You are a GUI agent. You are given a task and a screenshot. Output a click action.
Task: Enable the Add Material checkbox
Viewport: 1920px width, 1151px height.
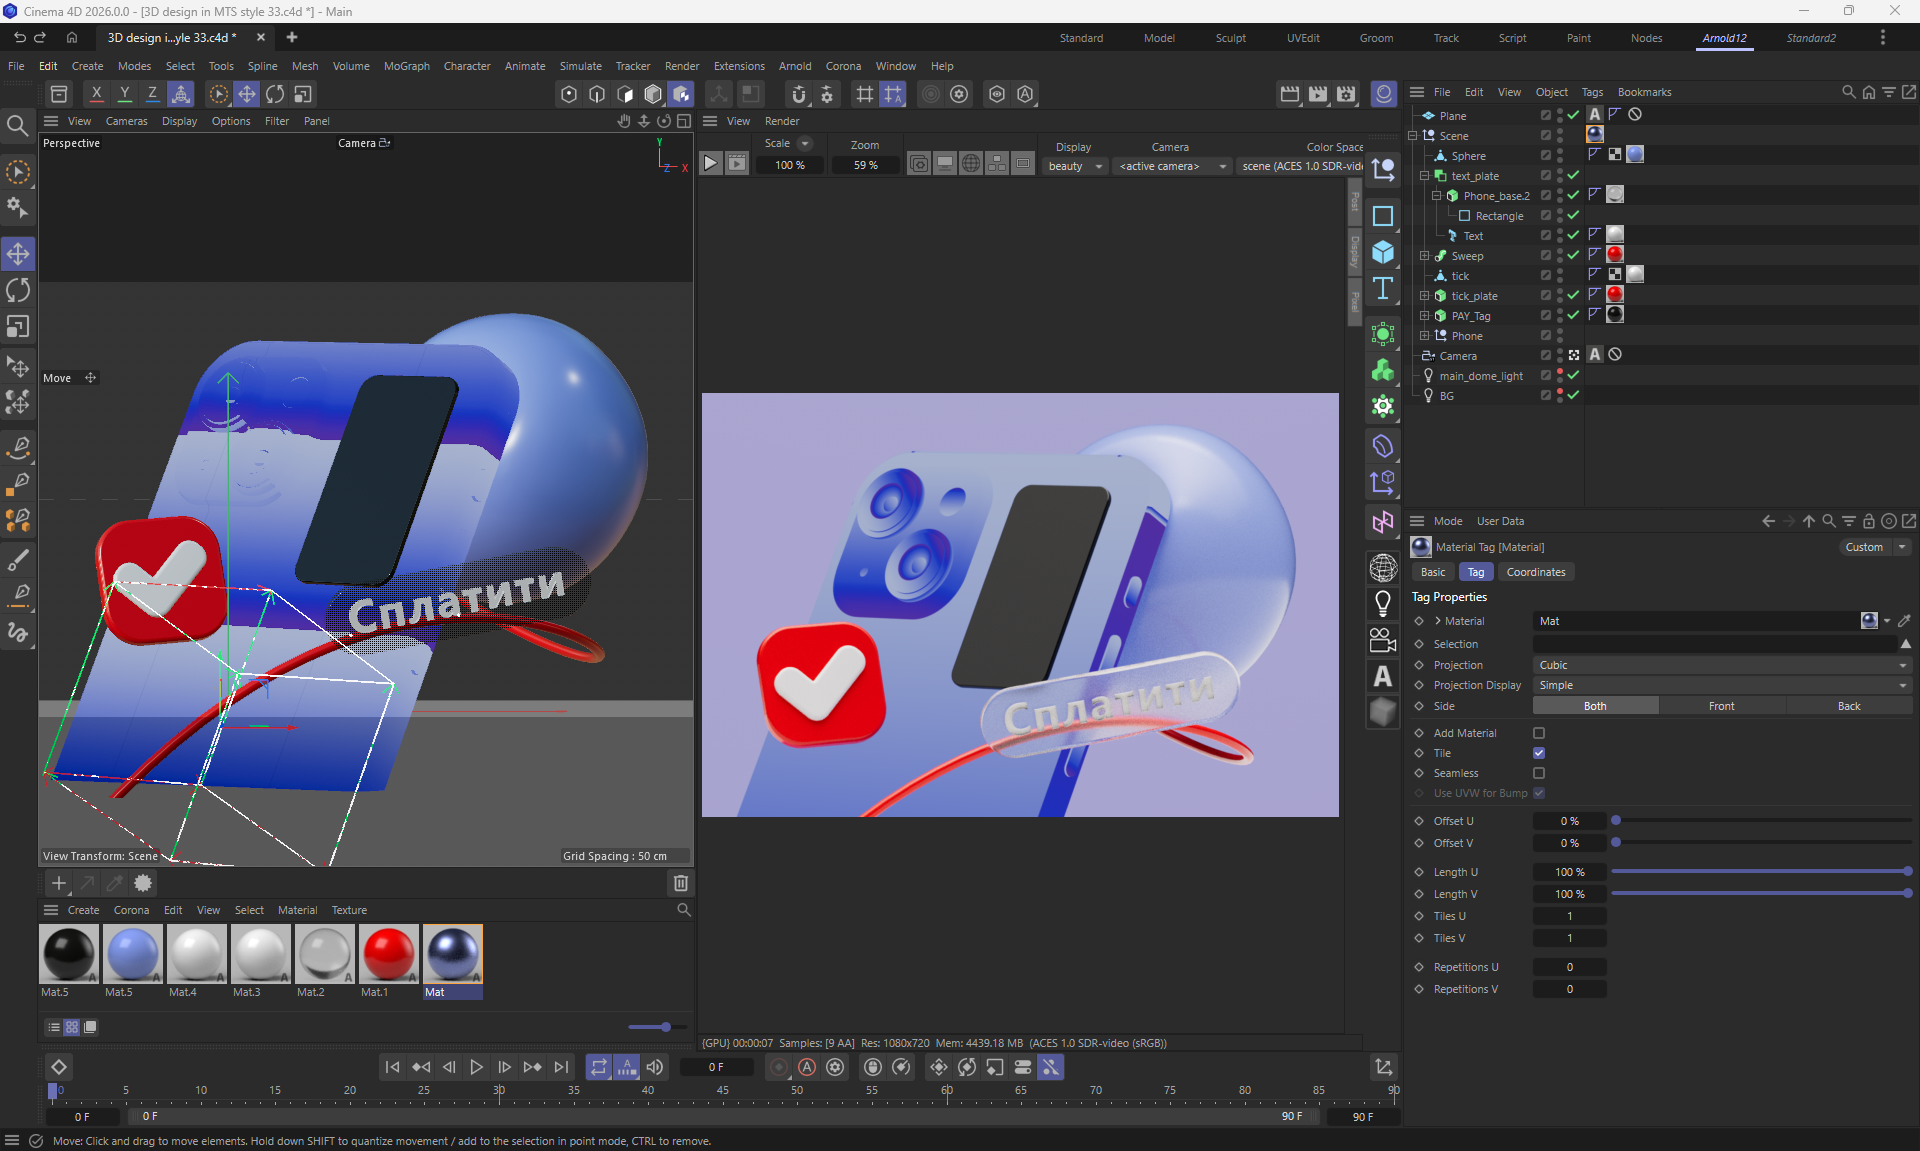1539,733
